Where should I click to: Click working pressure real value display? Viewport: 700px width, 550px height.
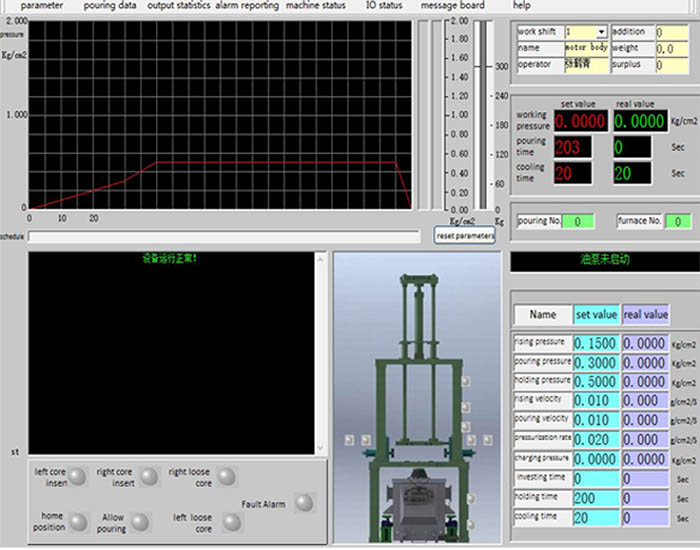pyautogui.click(x=640, y=121)
